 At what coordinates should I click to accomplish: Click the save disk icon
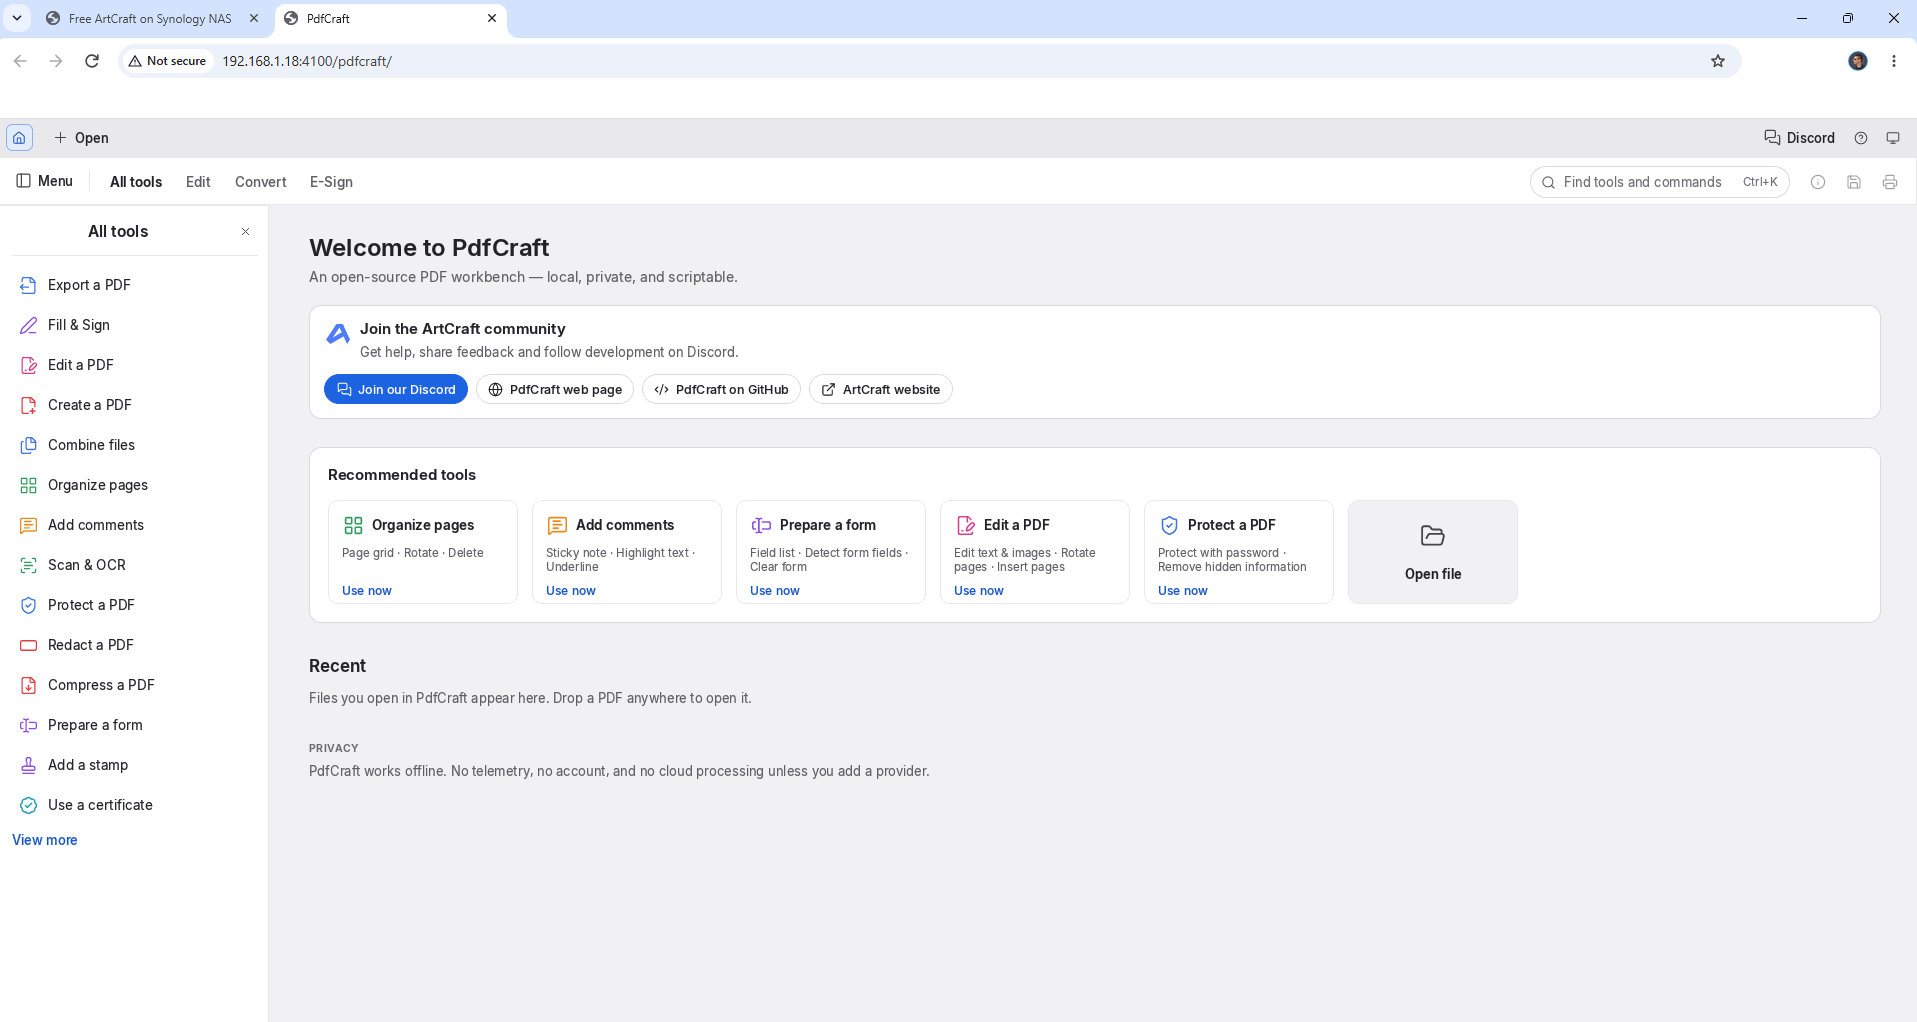(x=1854, y=182)
